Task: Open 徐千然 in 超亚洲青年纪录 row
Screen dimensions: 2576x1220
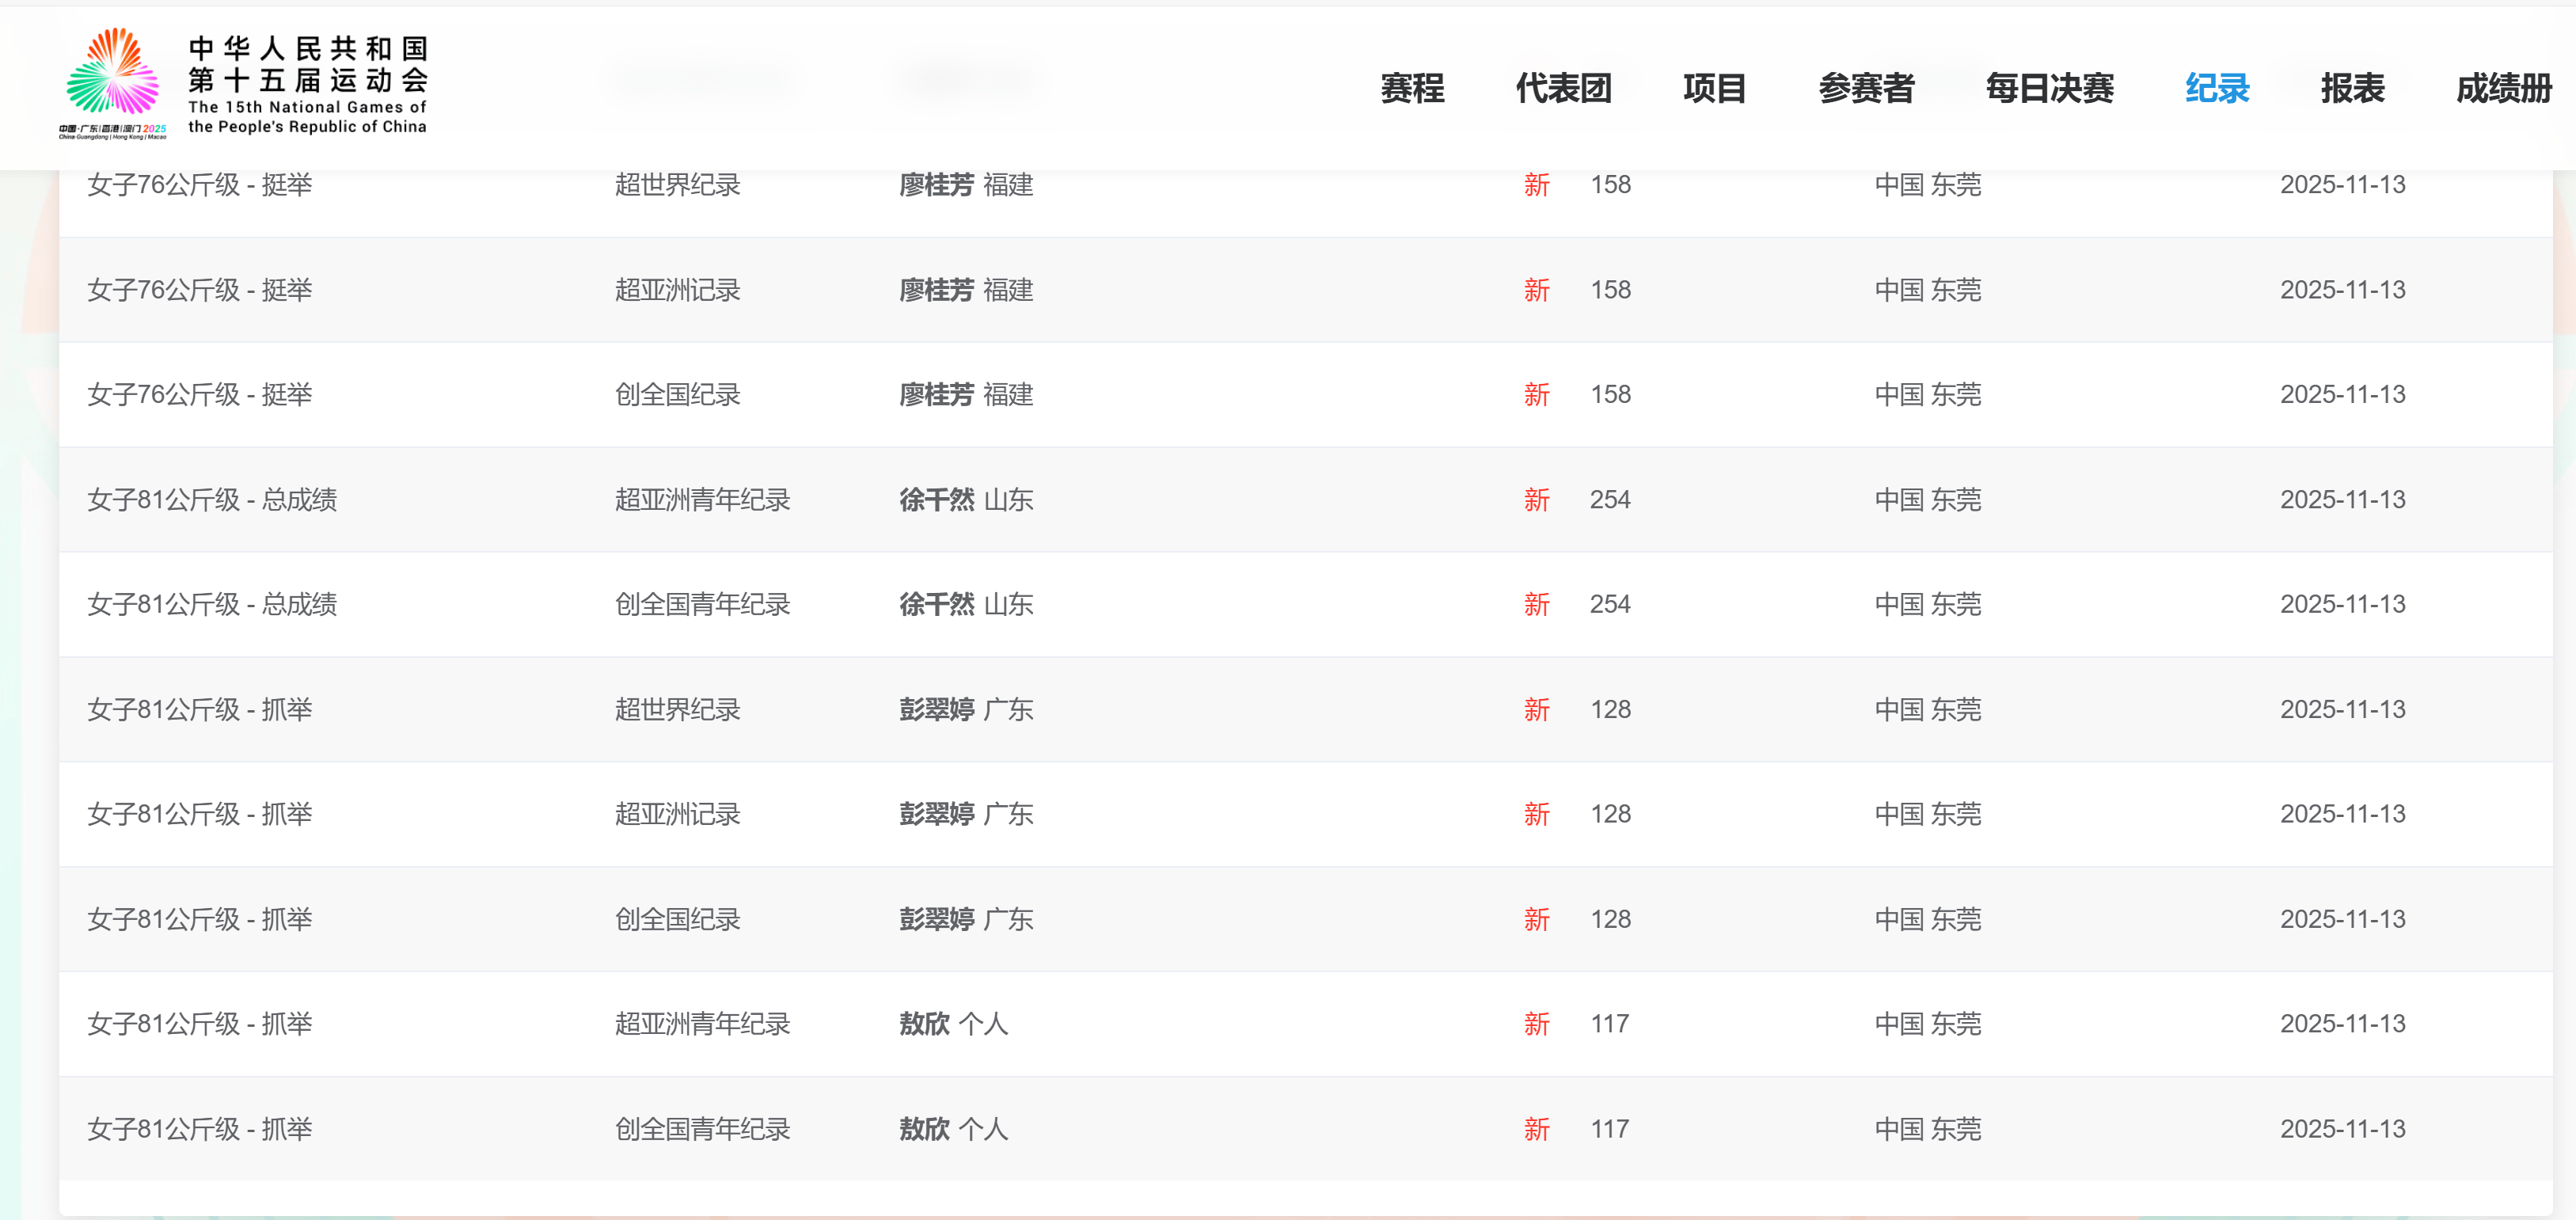Action: [936, 500]
